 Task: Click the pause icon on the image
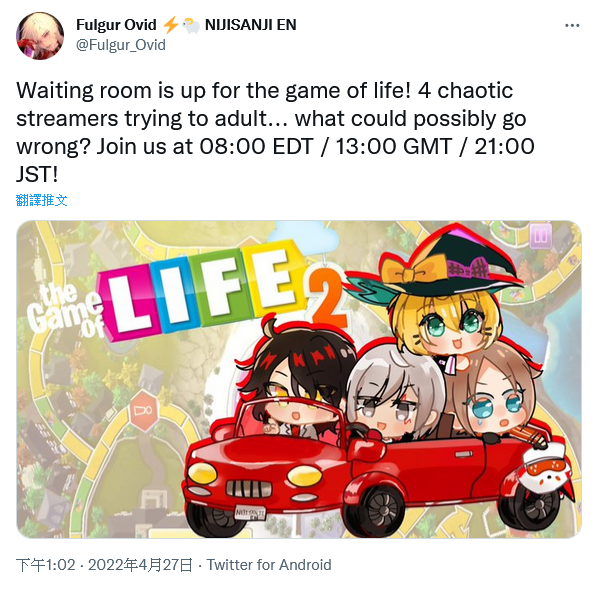tap(540, 236)
